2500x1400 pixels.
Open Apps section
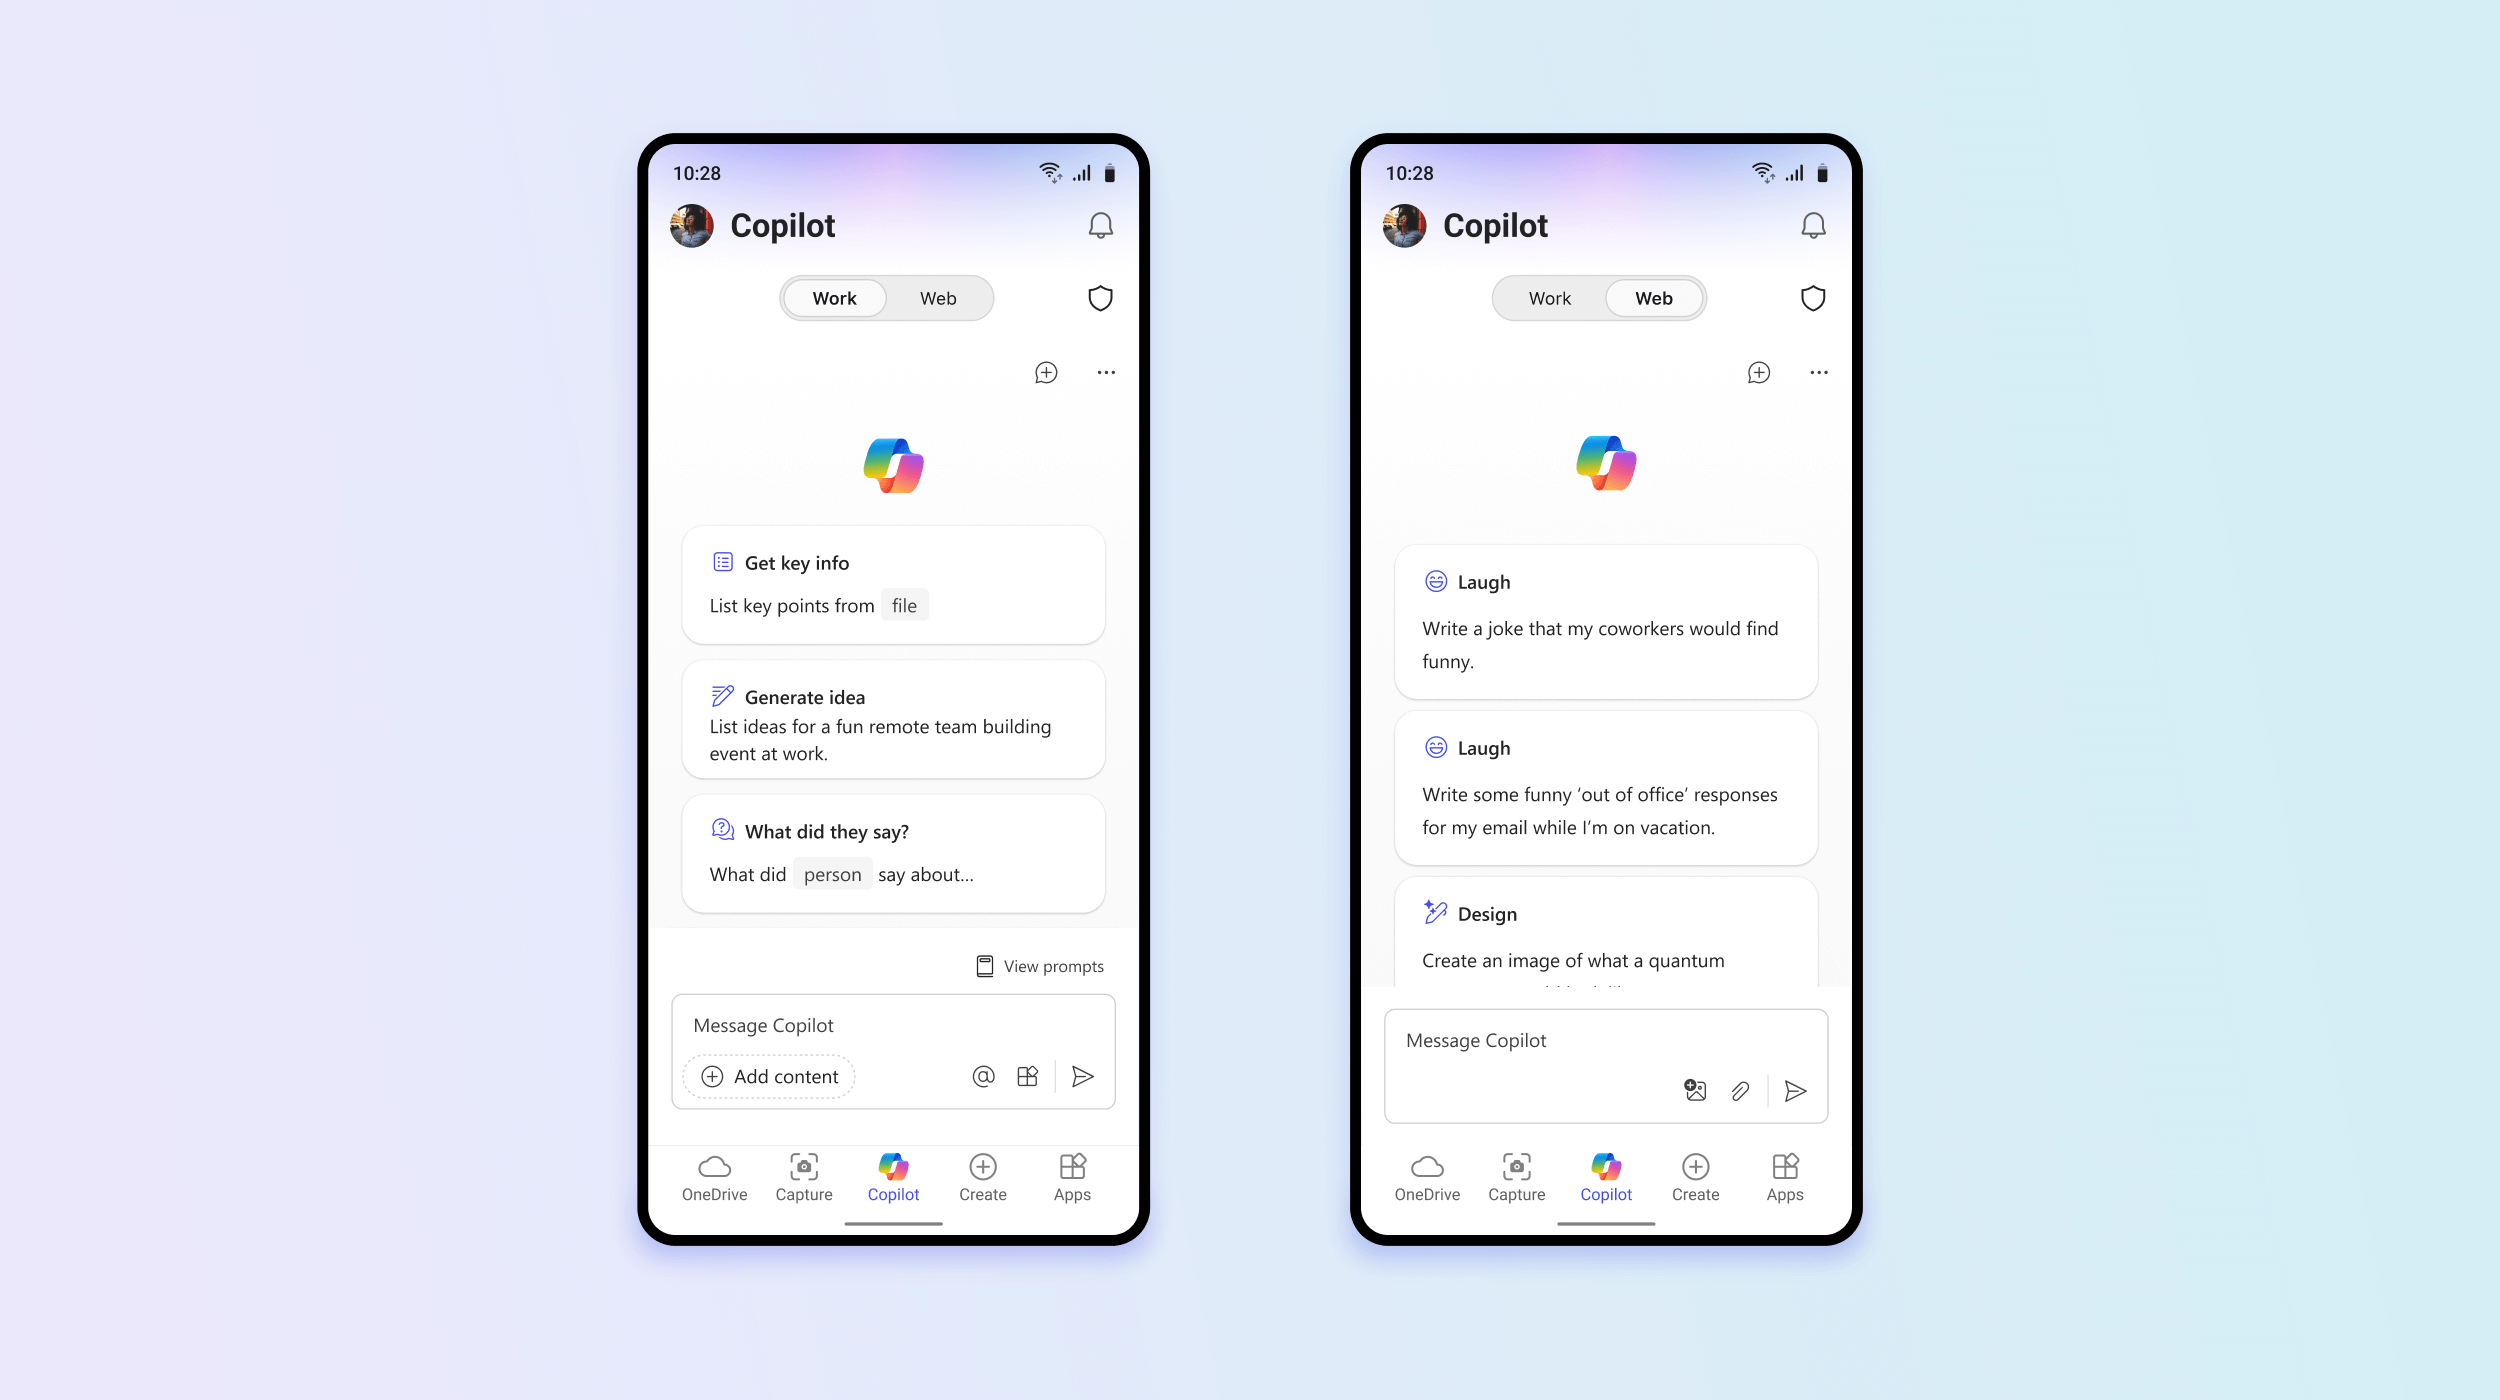click(1071, 1175)
